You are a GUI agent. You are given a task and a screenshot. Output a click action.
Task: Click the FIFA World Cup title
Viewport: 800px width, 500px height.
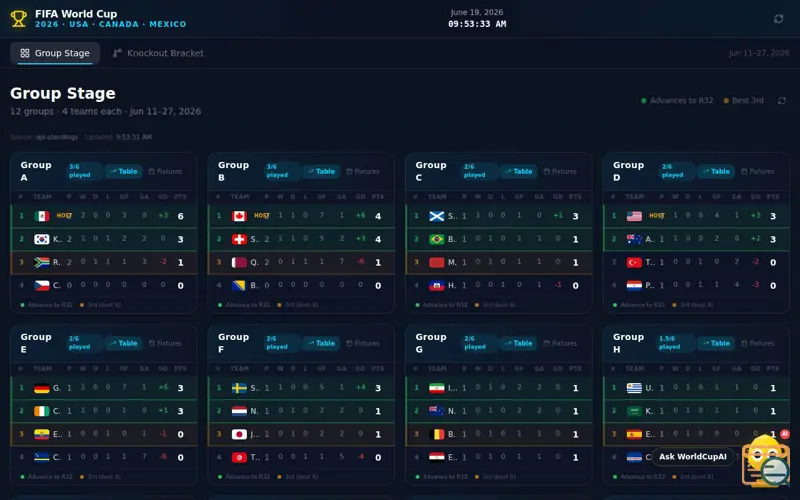tap(76, 14)
